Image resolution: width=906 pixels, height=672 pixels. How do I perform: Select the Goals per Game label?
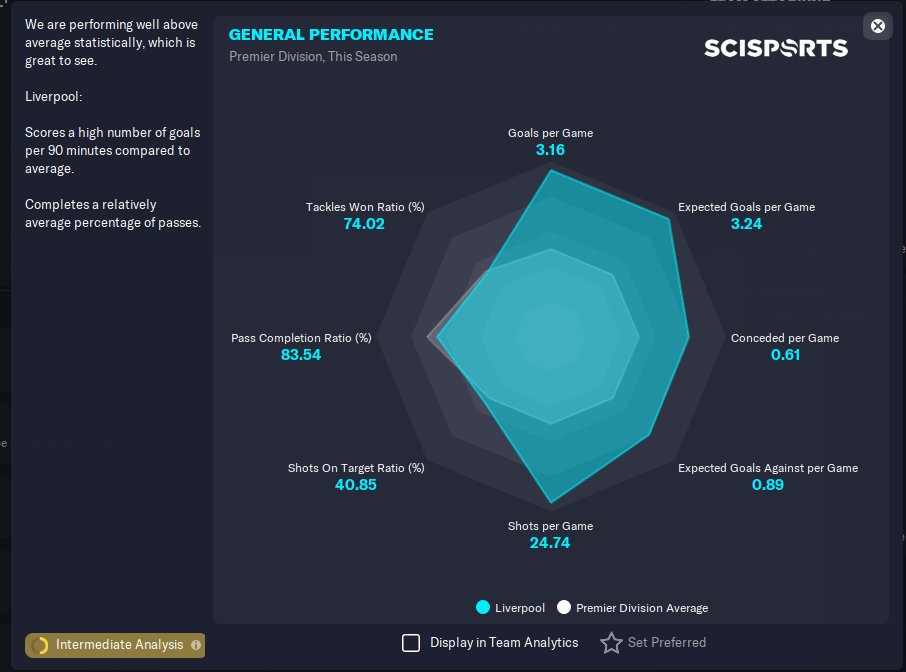pyautogui.click(x=550, y=133)
